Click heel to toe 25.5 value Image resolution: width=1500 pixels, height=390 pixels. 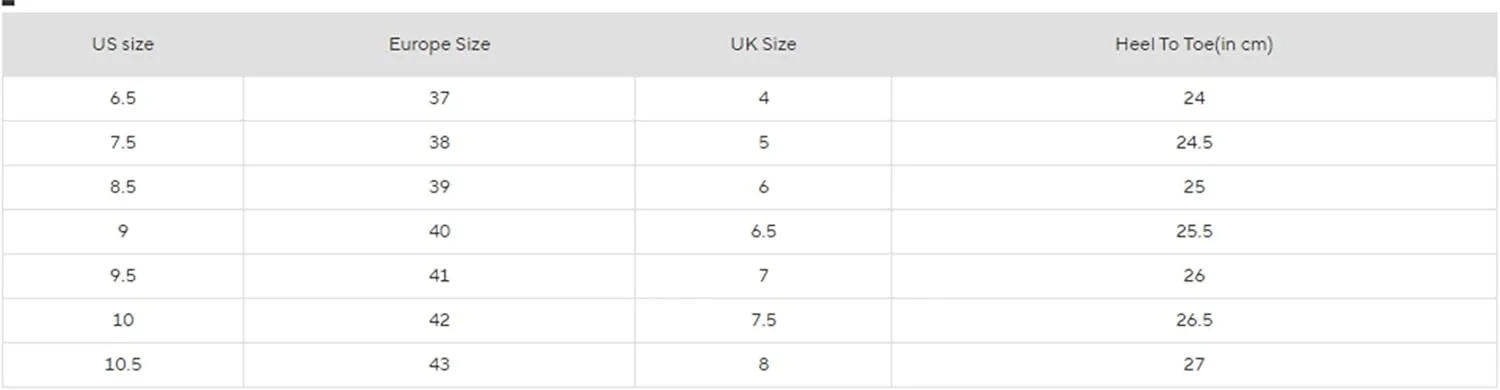pos(1194,231)
